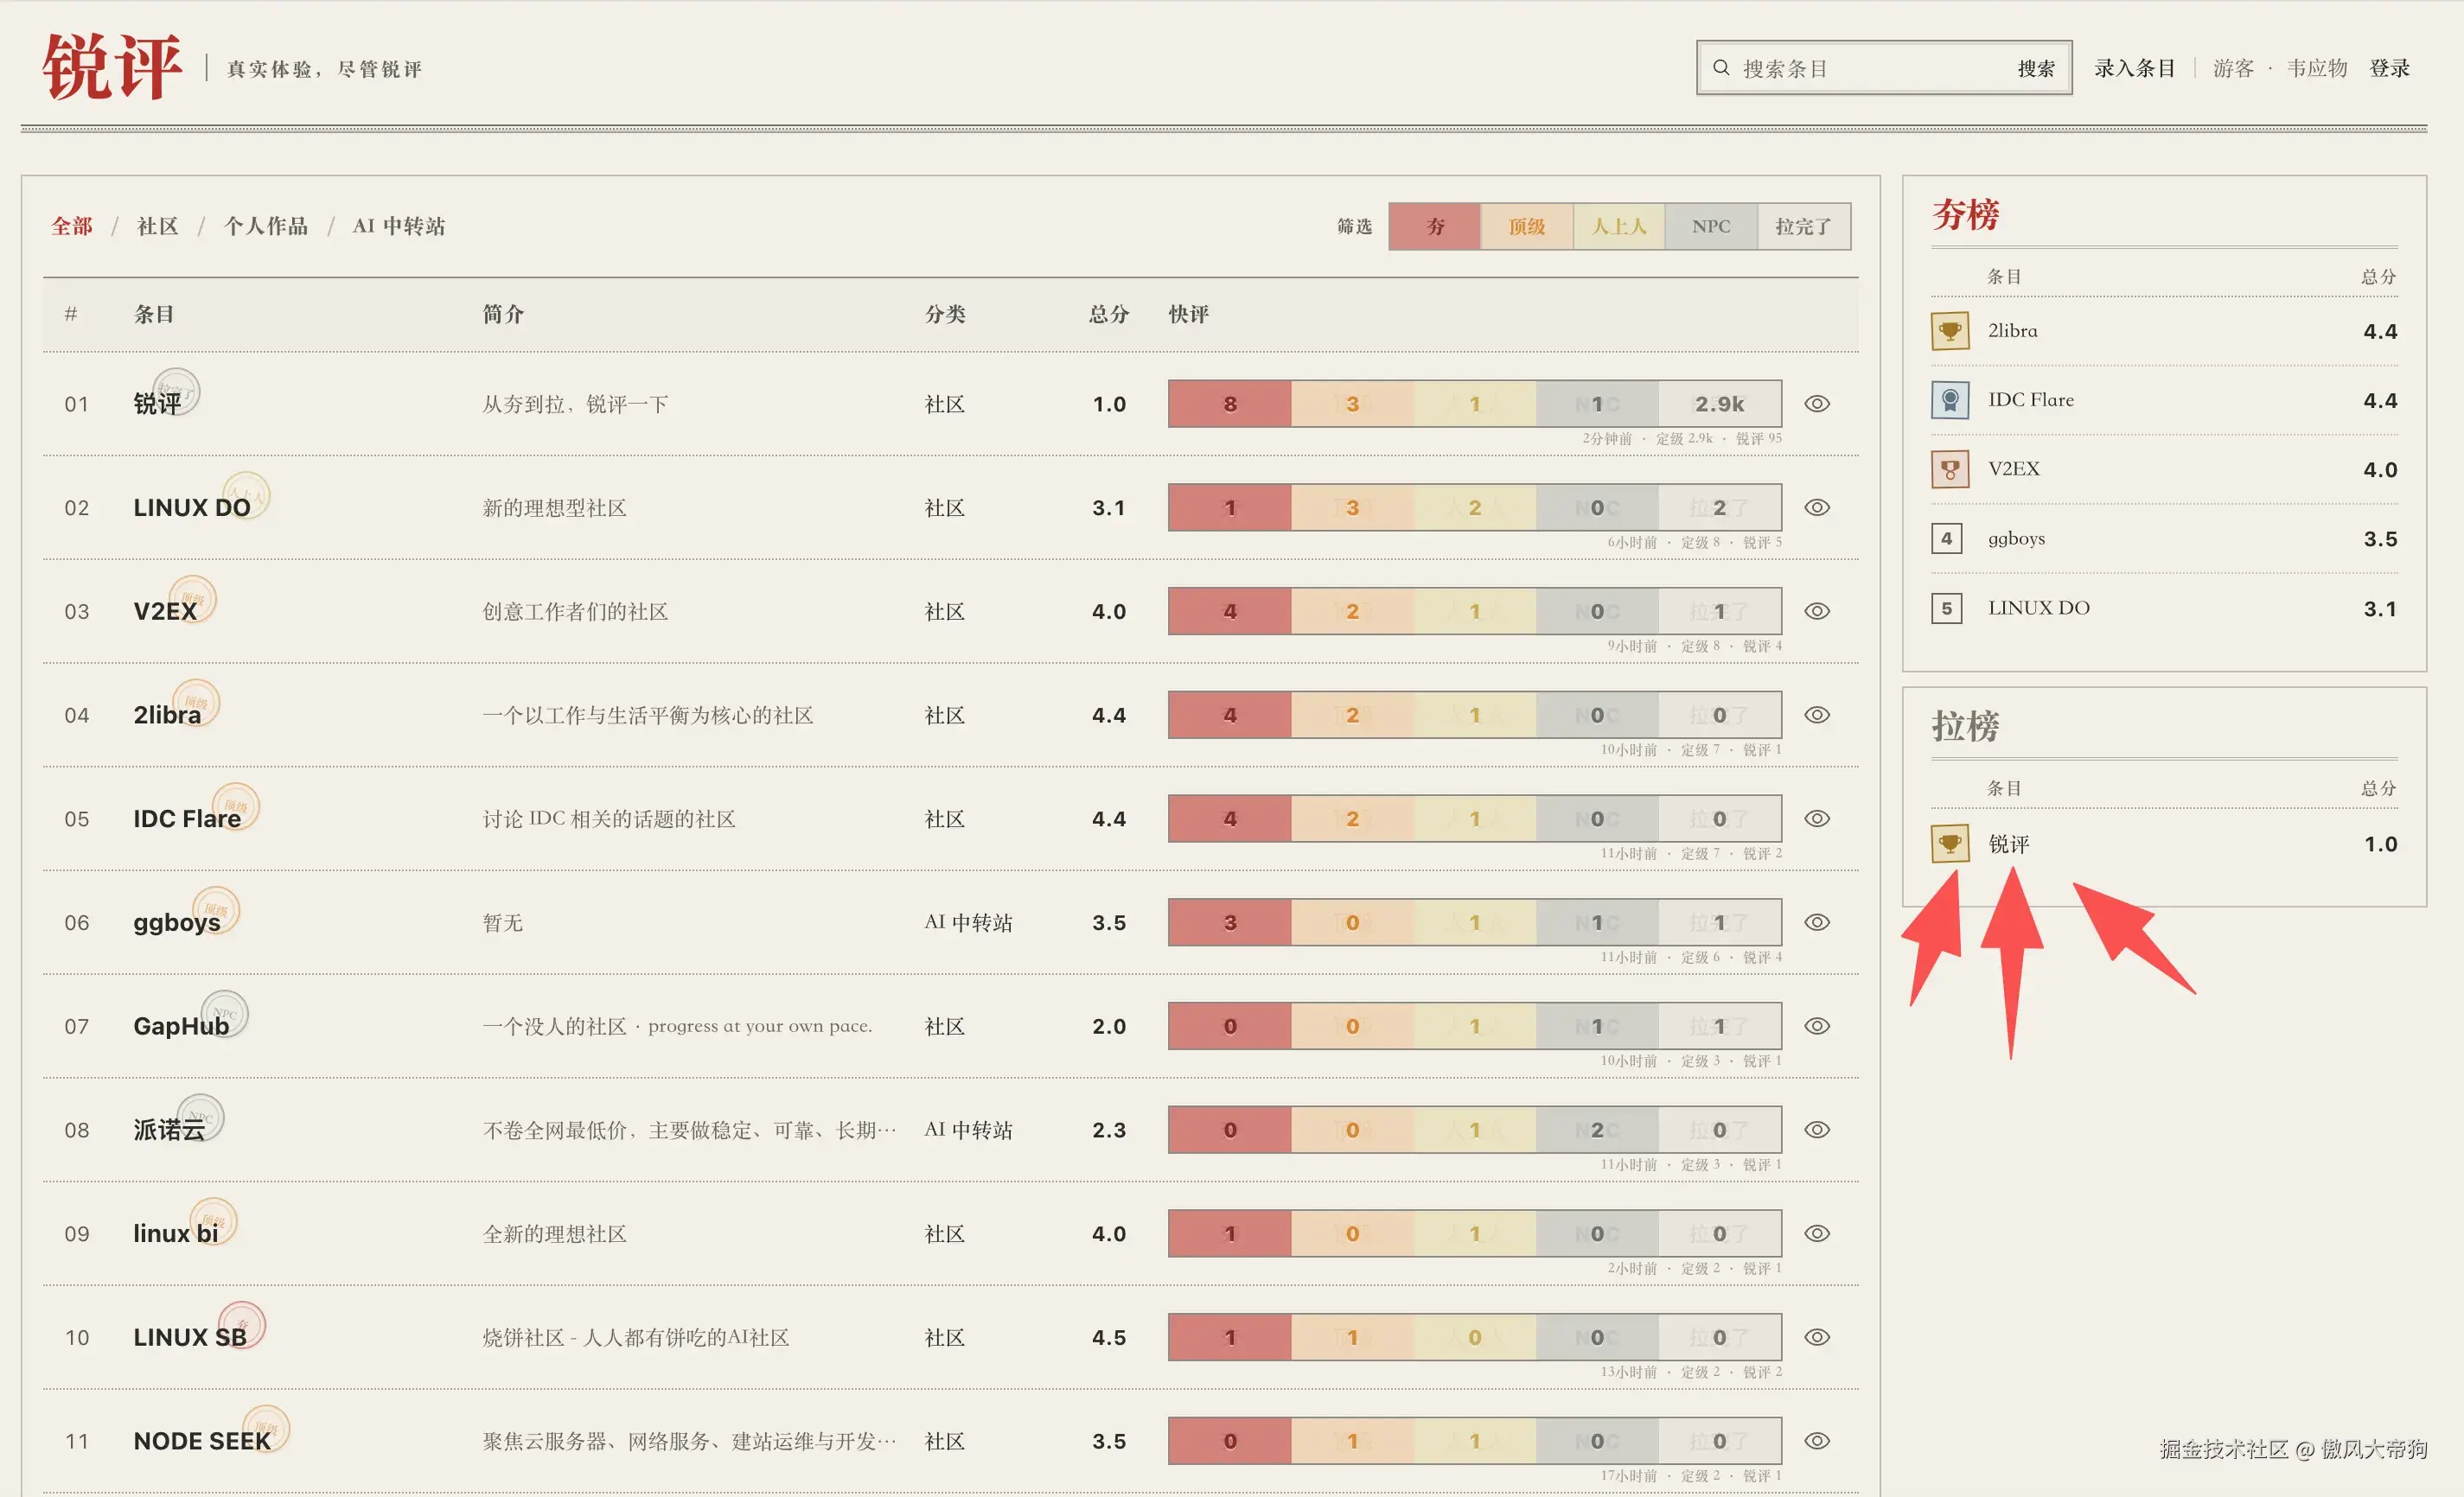The image size is (2464, 1497).
Task: Open the GapHub entry title
Action: (181, 1026)
